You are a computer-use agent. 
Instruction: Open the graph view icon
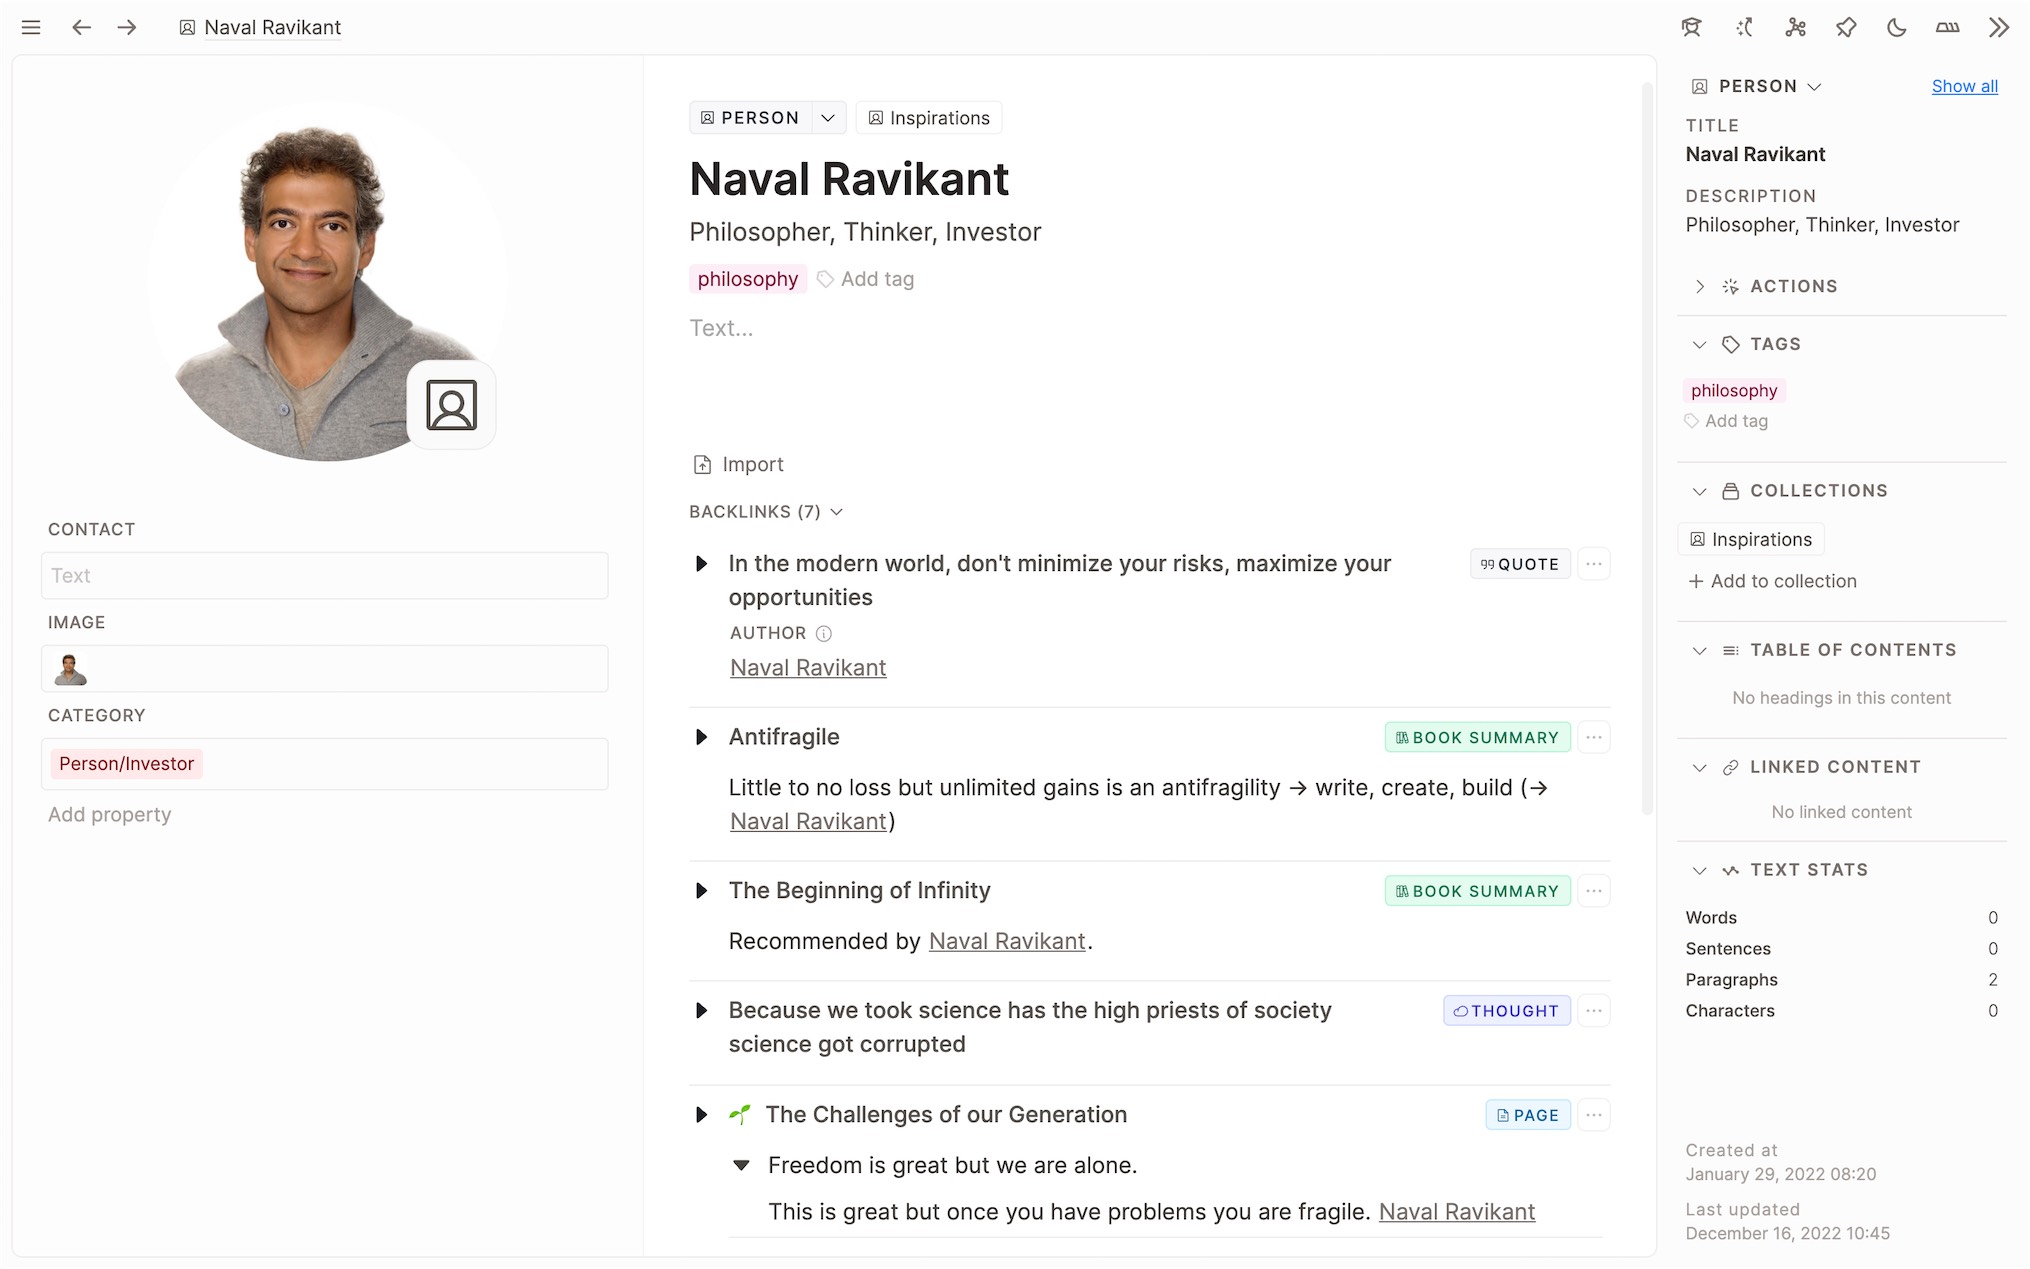[x=1795, y=28]
